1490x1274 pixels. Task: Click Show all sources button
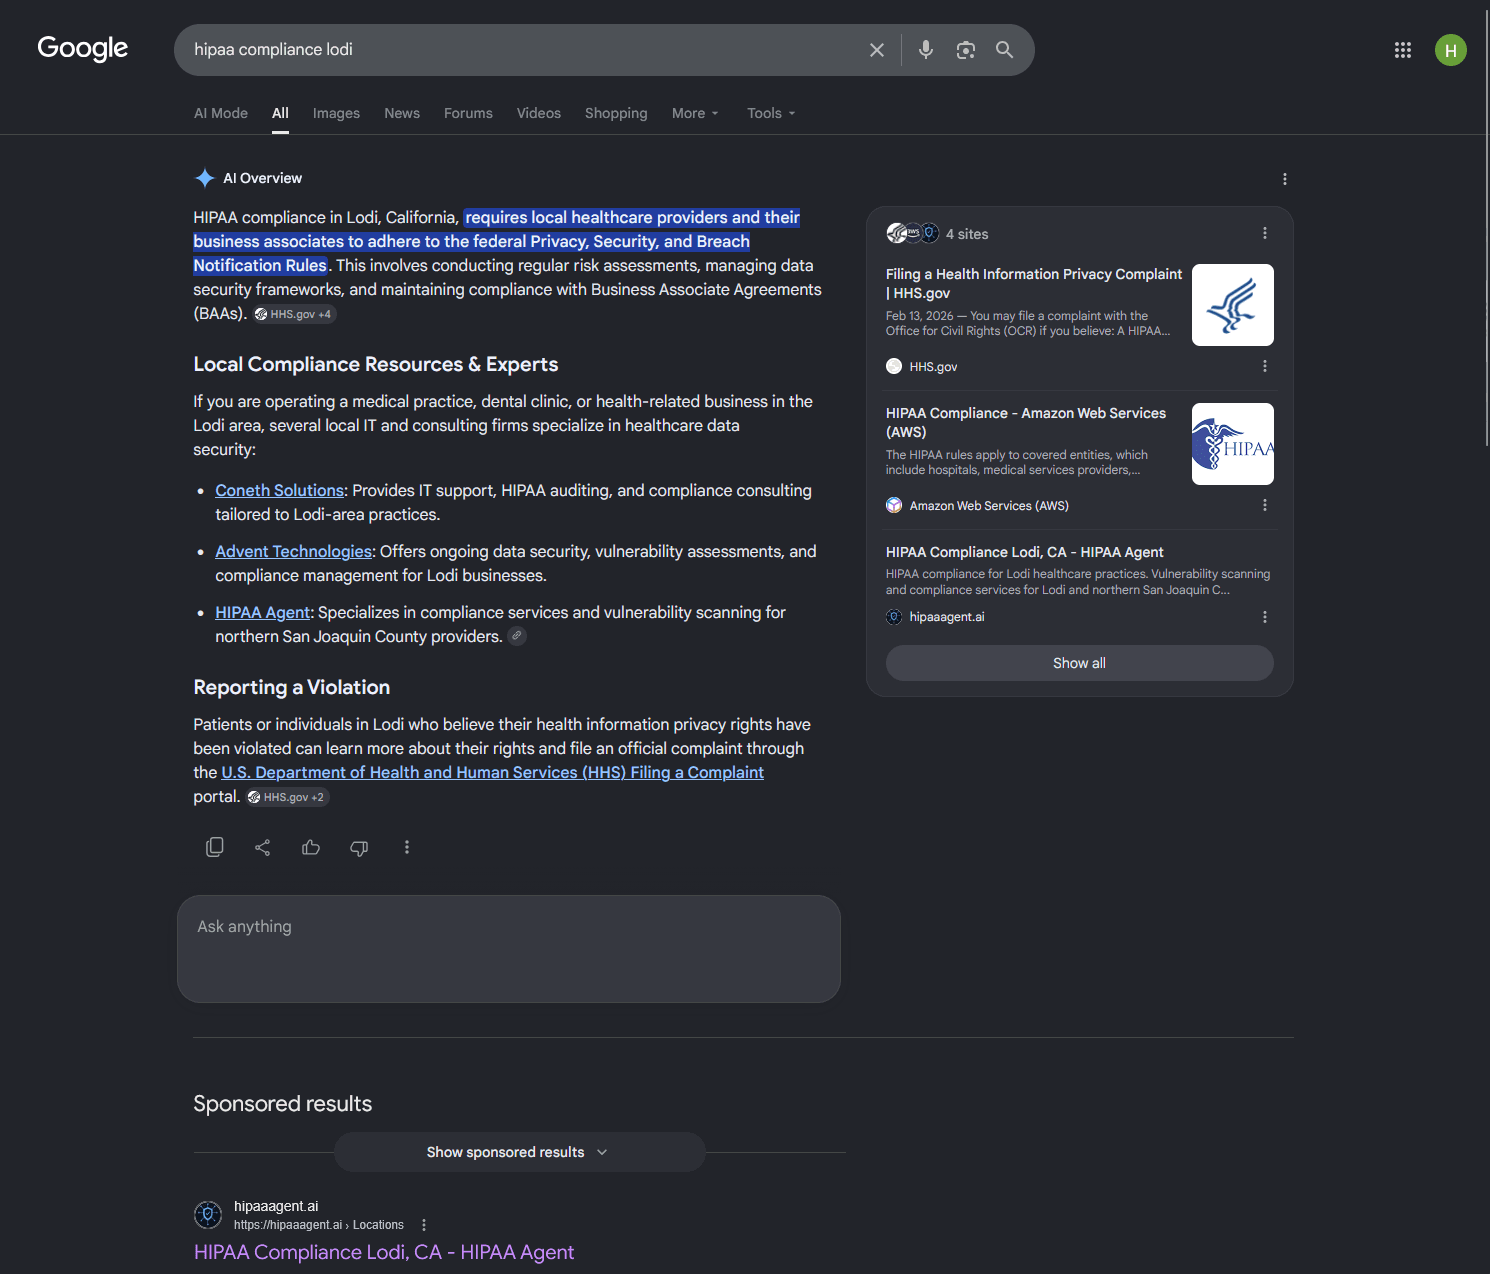coord(1079,663)
